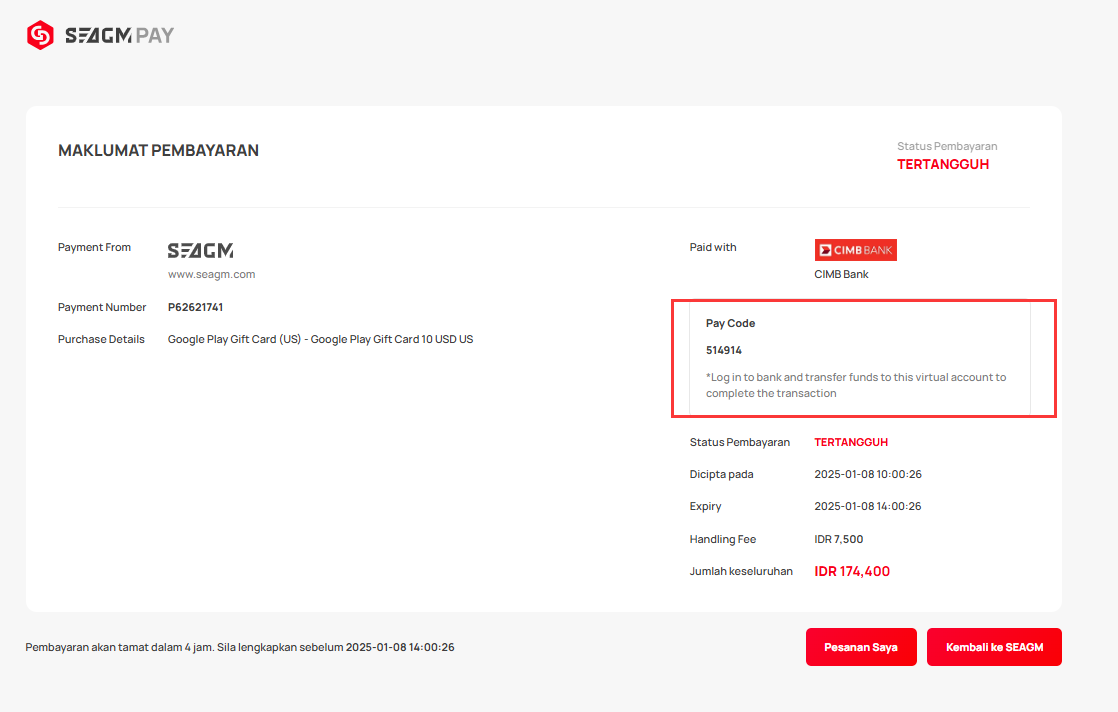This screenshot has height=712, width=1118.
Task: Click the CIMB Bank logo badge
Action: pyautogui.click(x=856, y=250)
